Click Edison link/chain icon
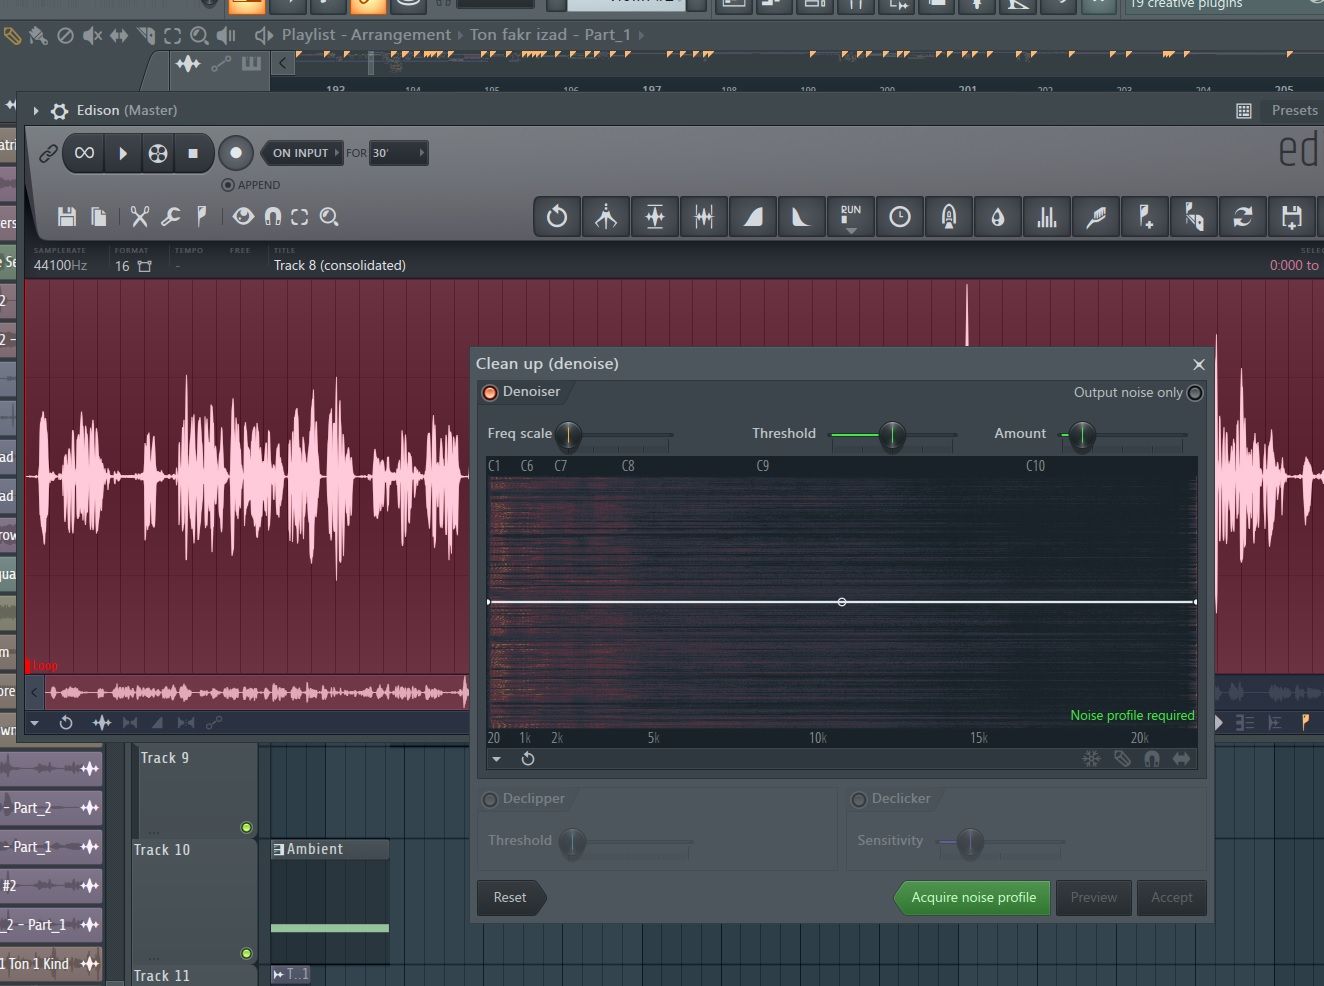Screen dimensions: 1324x986 pos(48,153)
